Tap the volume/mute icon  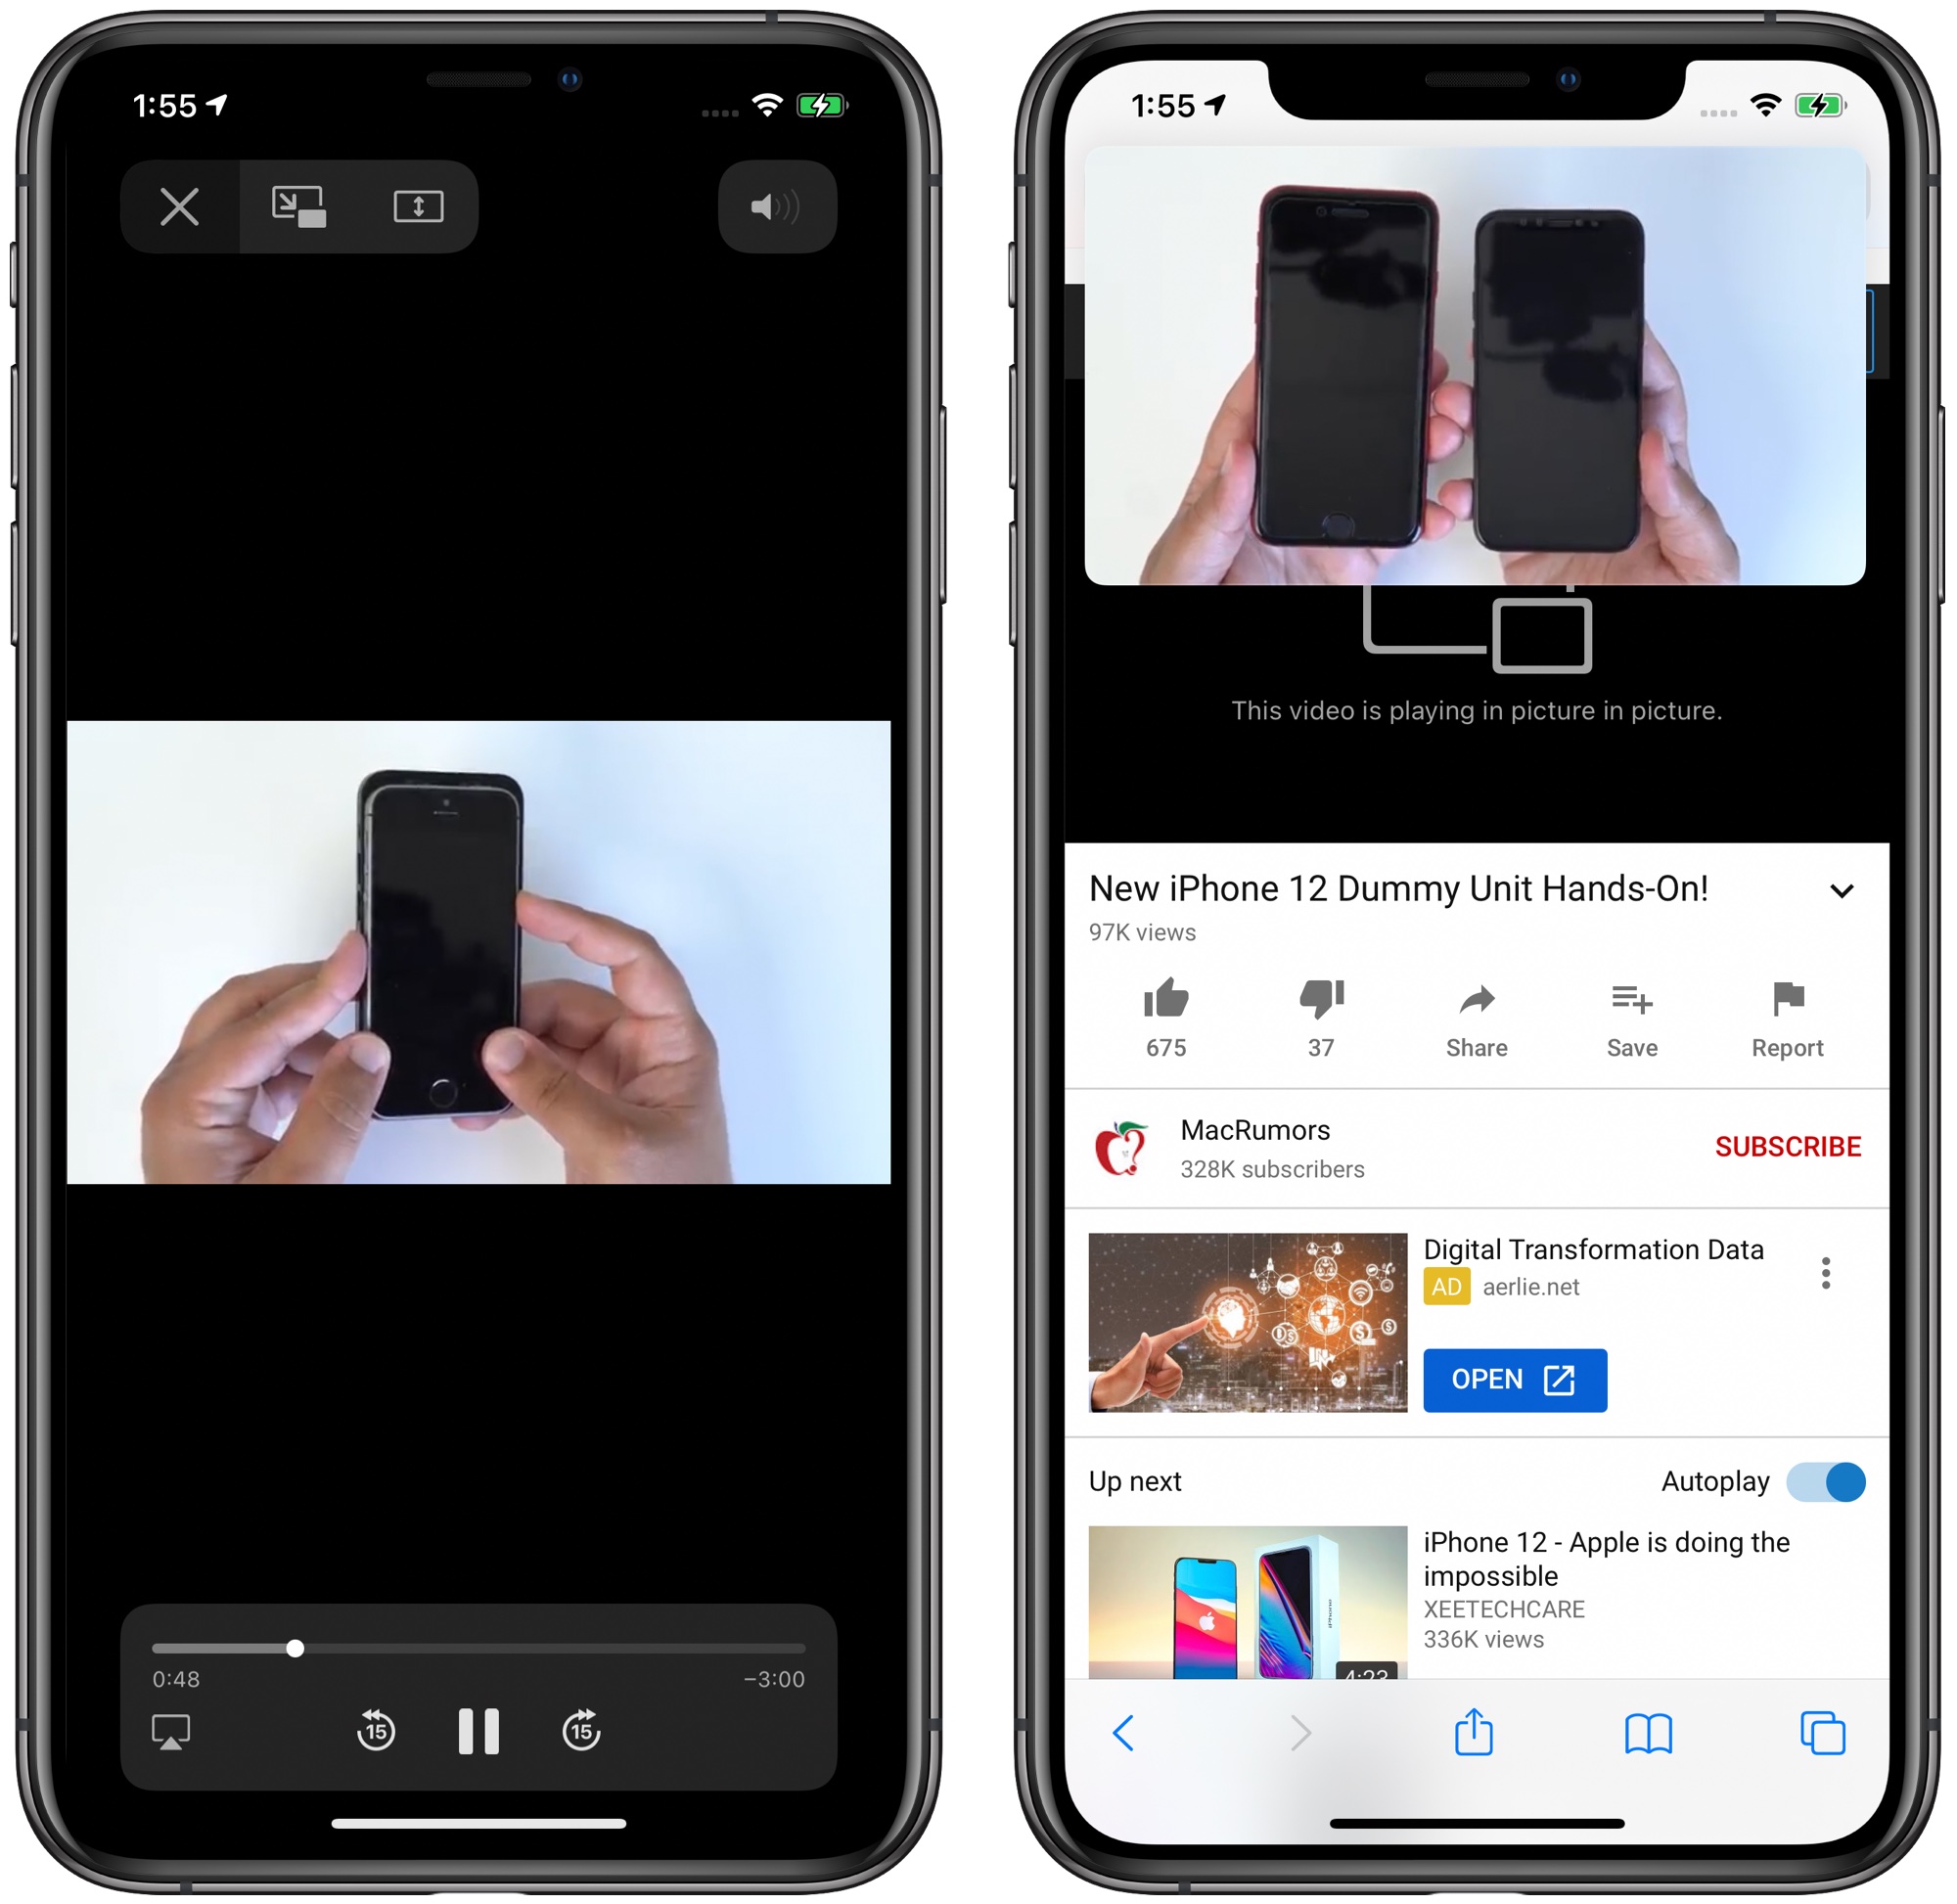click(x=785, y=206)
